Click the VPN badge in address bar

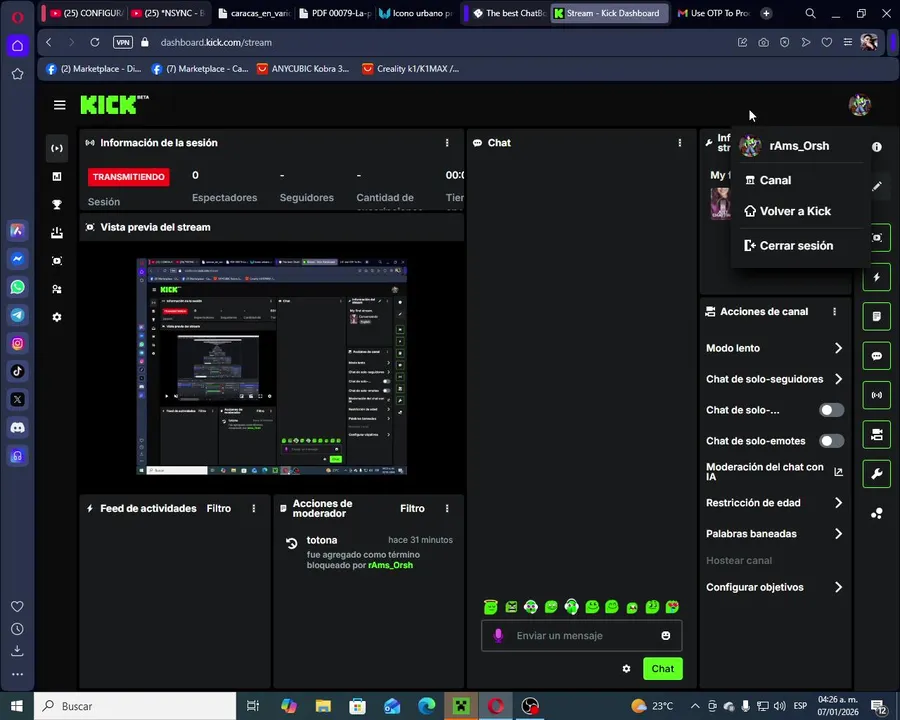coord(123,42)
